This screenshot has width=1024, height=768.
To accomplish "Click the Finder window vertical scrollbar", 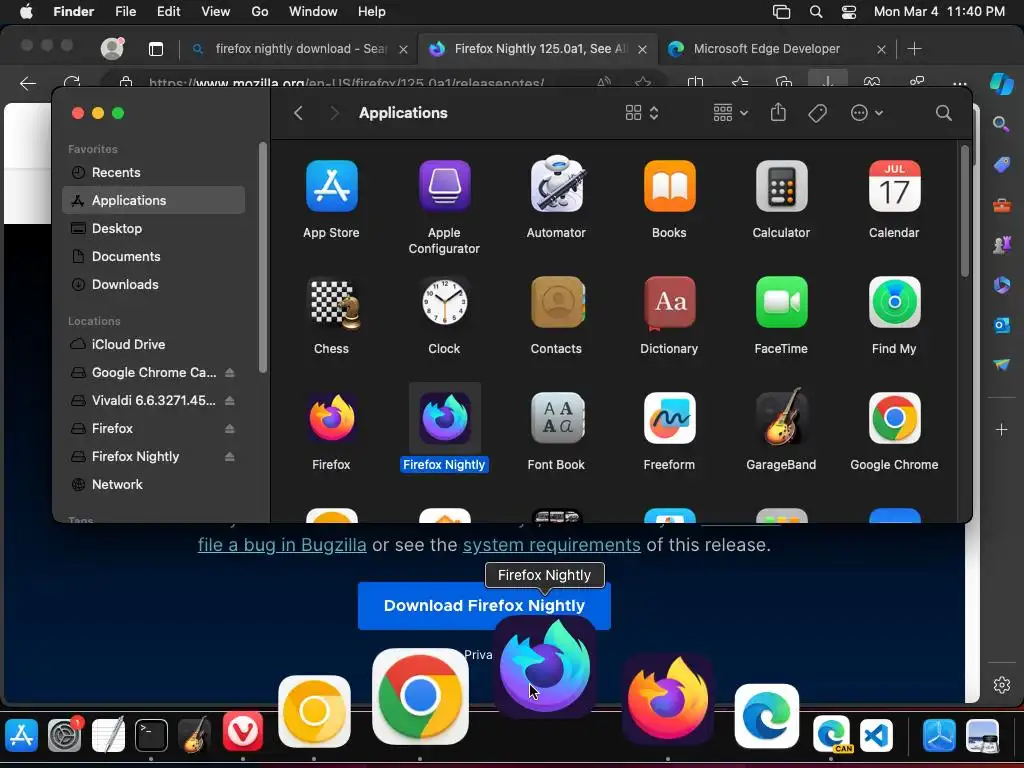I will pyautogui.click(x=965, y=210).
